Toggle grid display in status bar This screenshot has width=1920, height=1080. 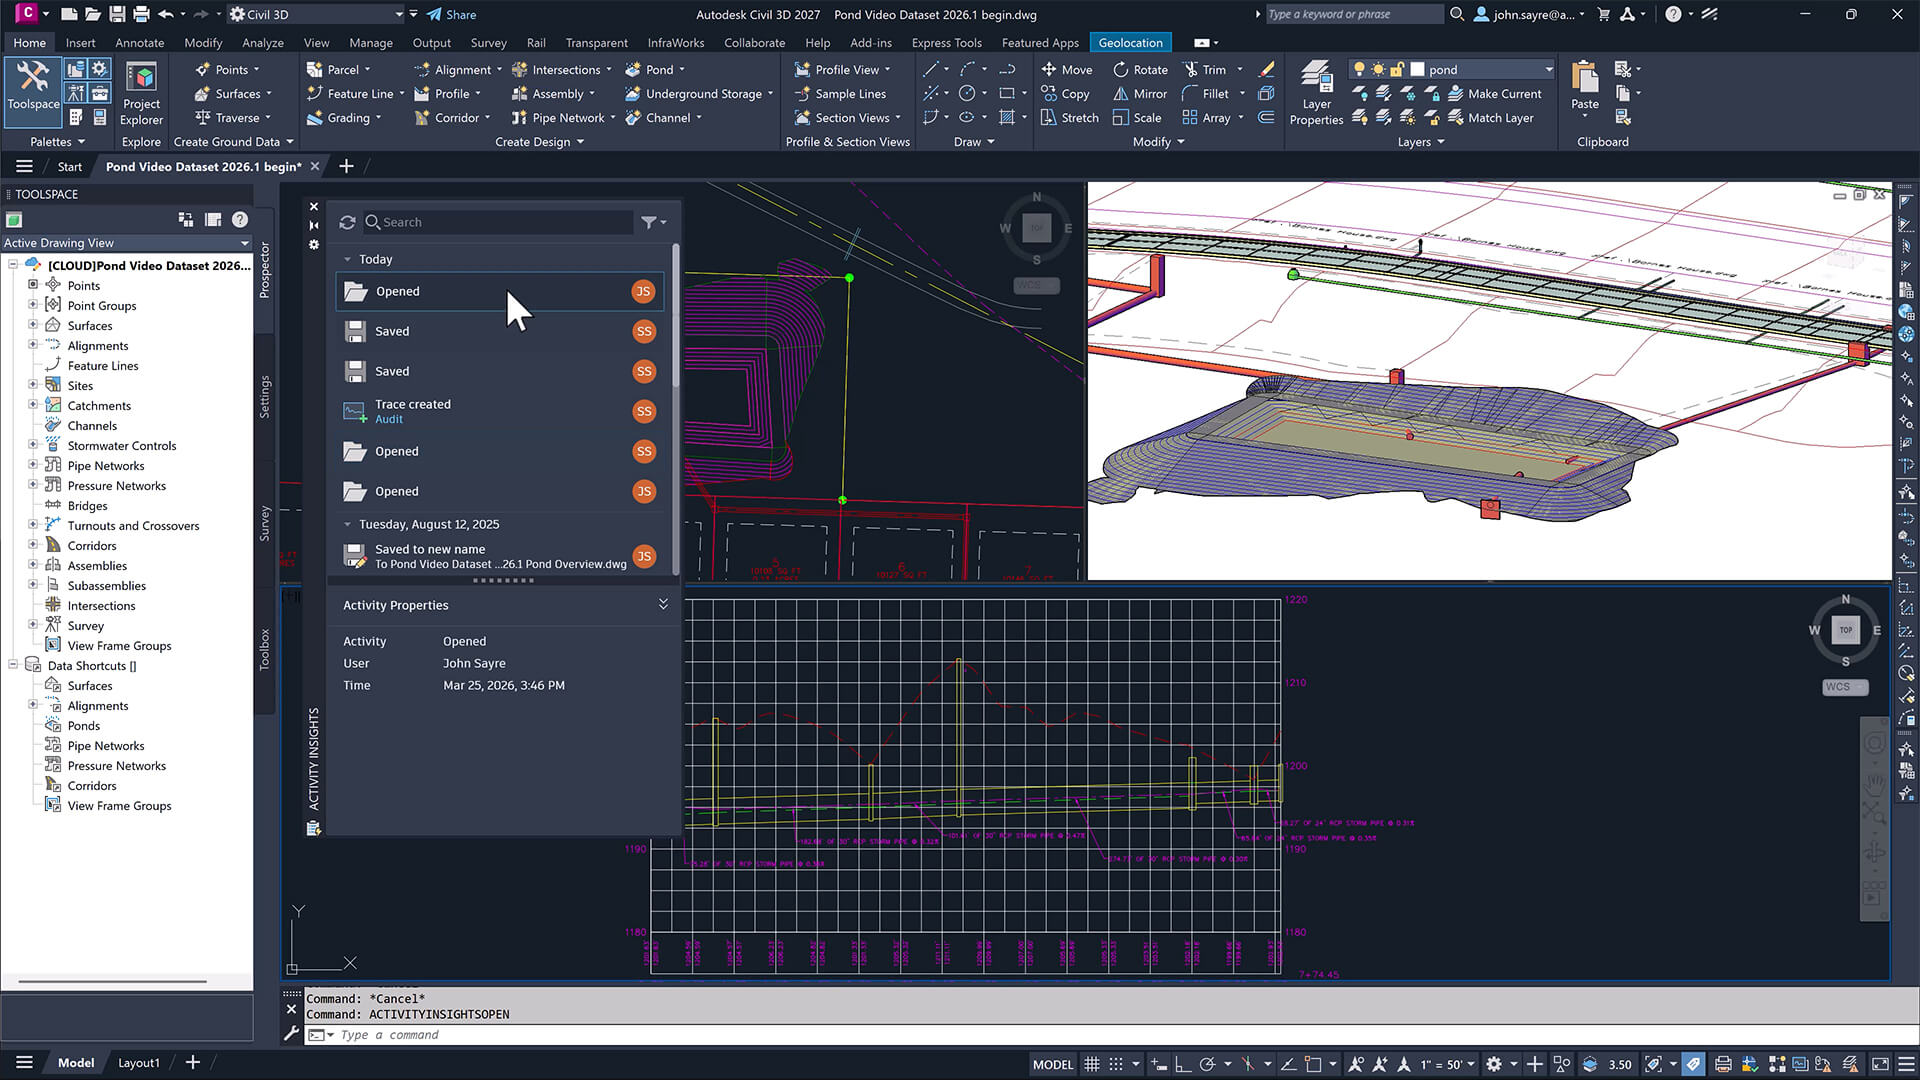pyautogui.click(x=1092, y=1064)
